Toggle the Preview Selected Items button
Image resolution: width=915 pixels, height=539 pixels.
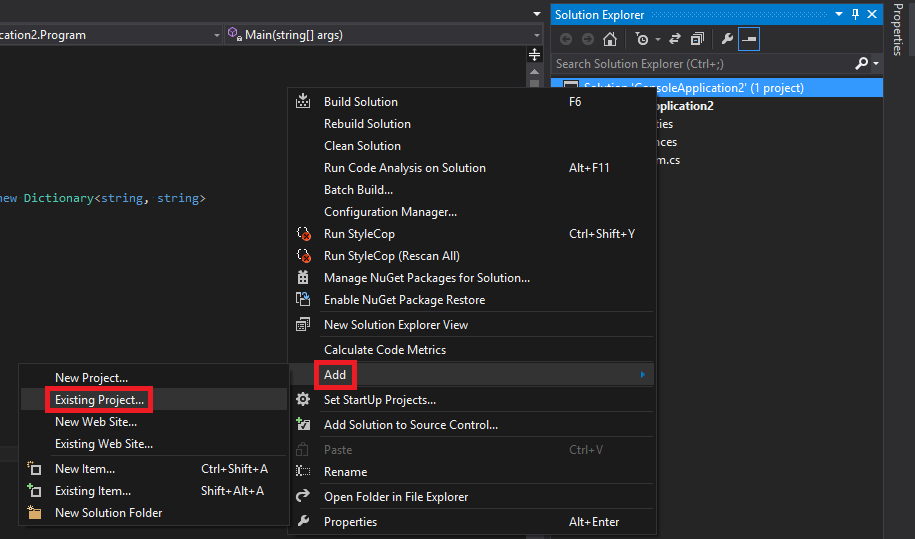pyautogui.click(x=749, y=39)
